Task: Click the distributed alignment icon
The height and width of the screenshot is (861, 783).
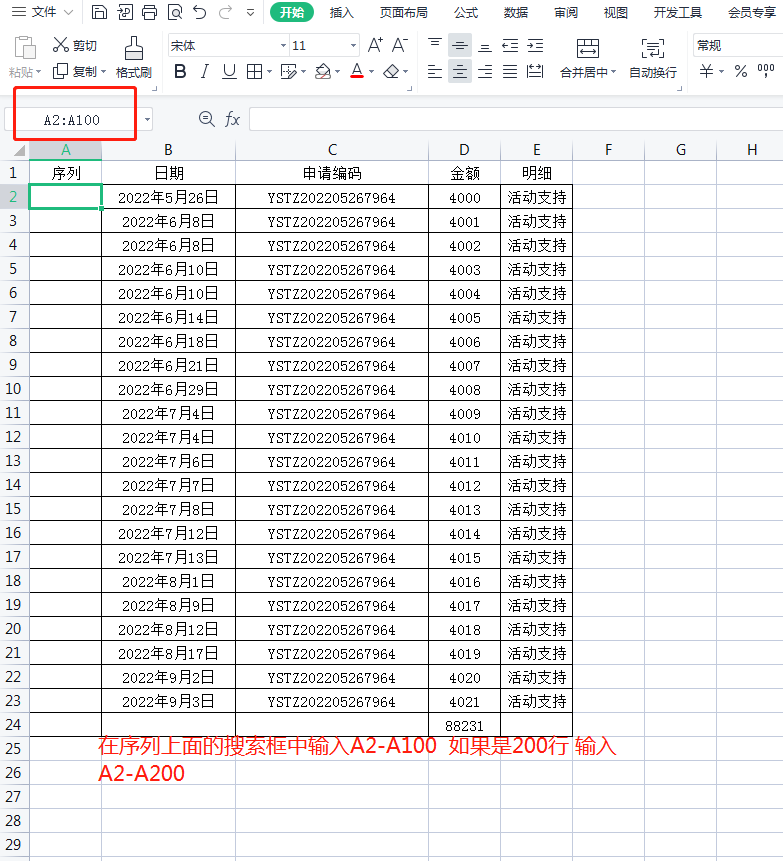Action: click(x=535, y=71)
